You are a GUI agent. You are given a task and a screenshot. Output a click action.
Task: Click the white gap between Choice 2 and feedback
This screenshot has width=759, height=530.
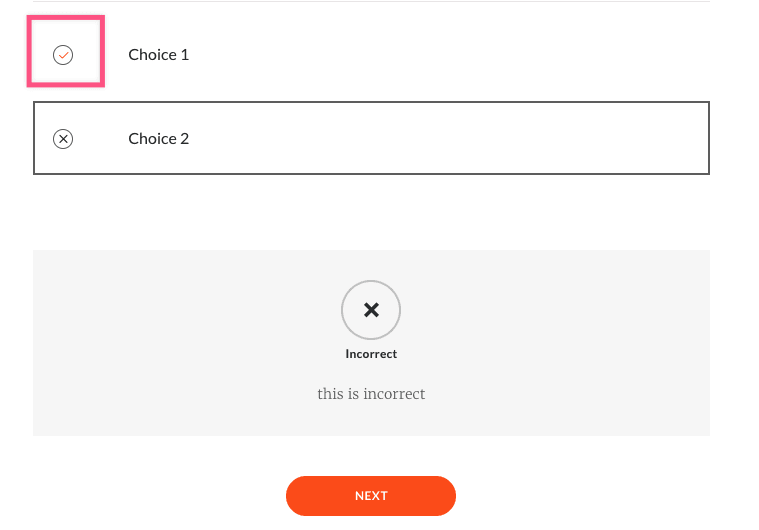[x=371, y=212]
